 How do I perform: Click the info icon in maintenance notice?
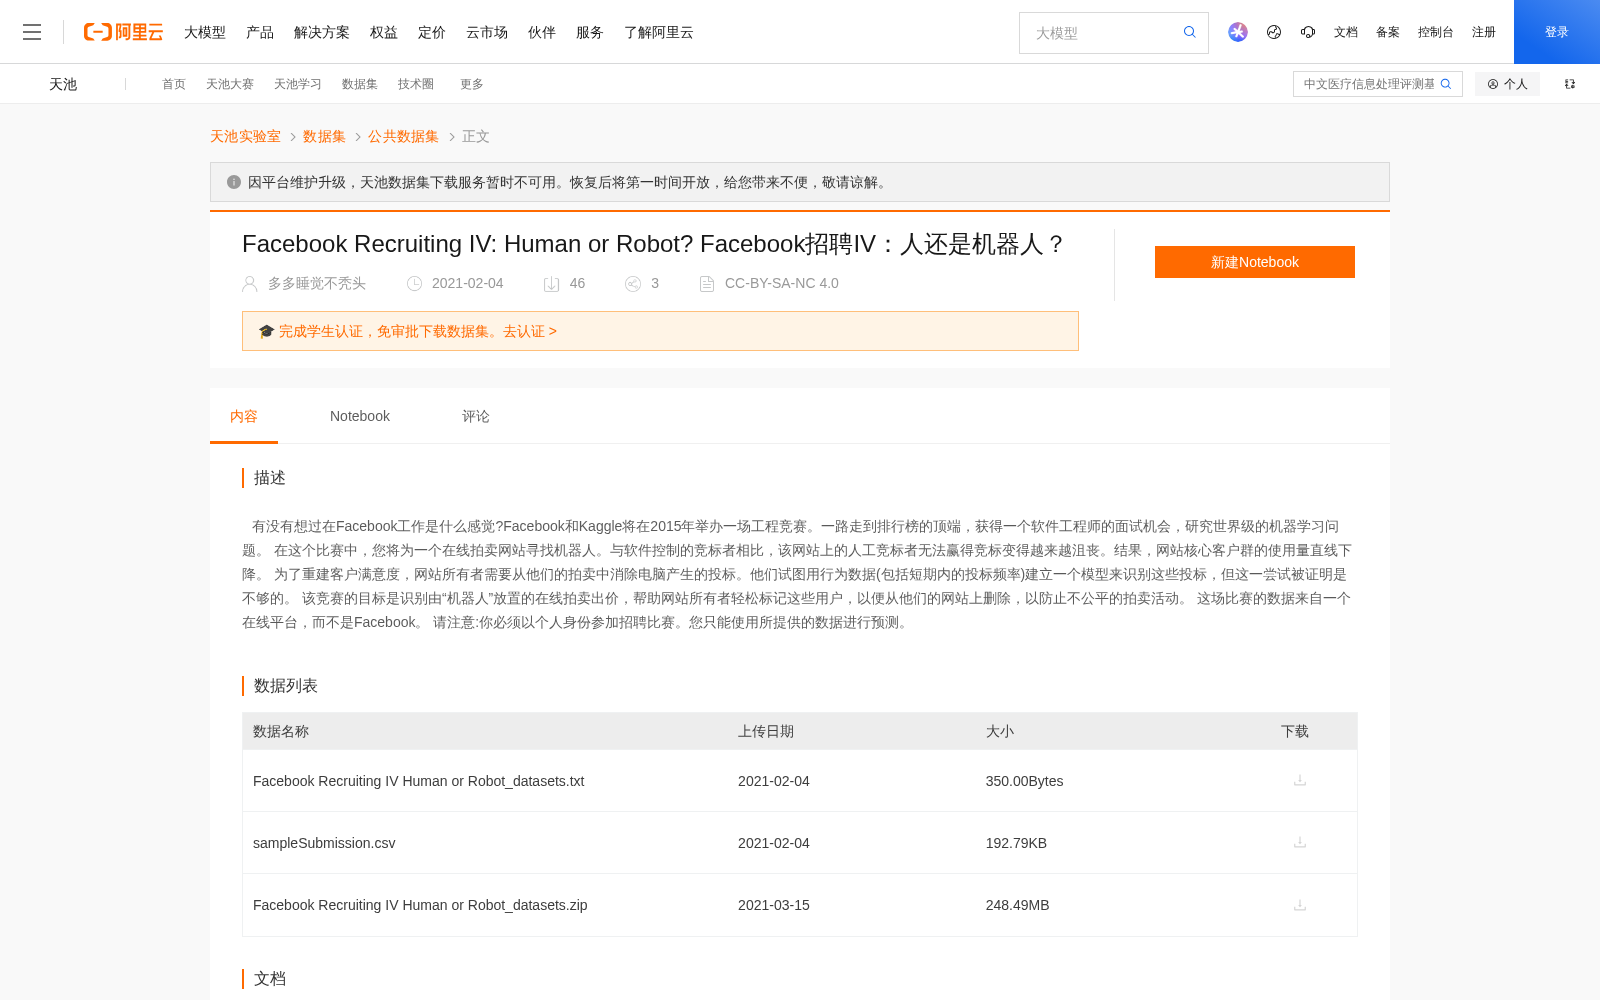tap(234, 182)
